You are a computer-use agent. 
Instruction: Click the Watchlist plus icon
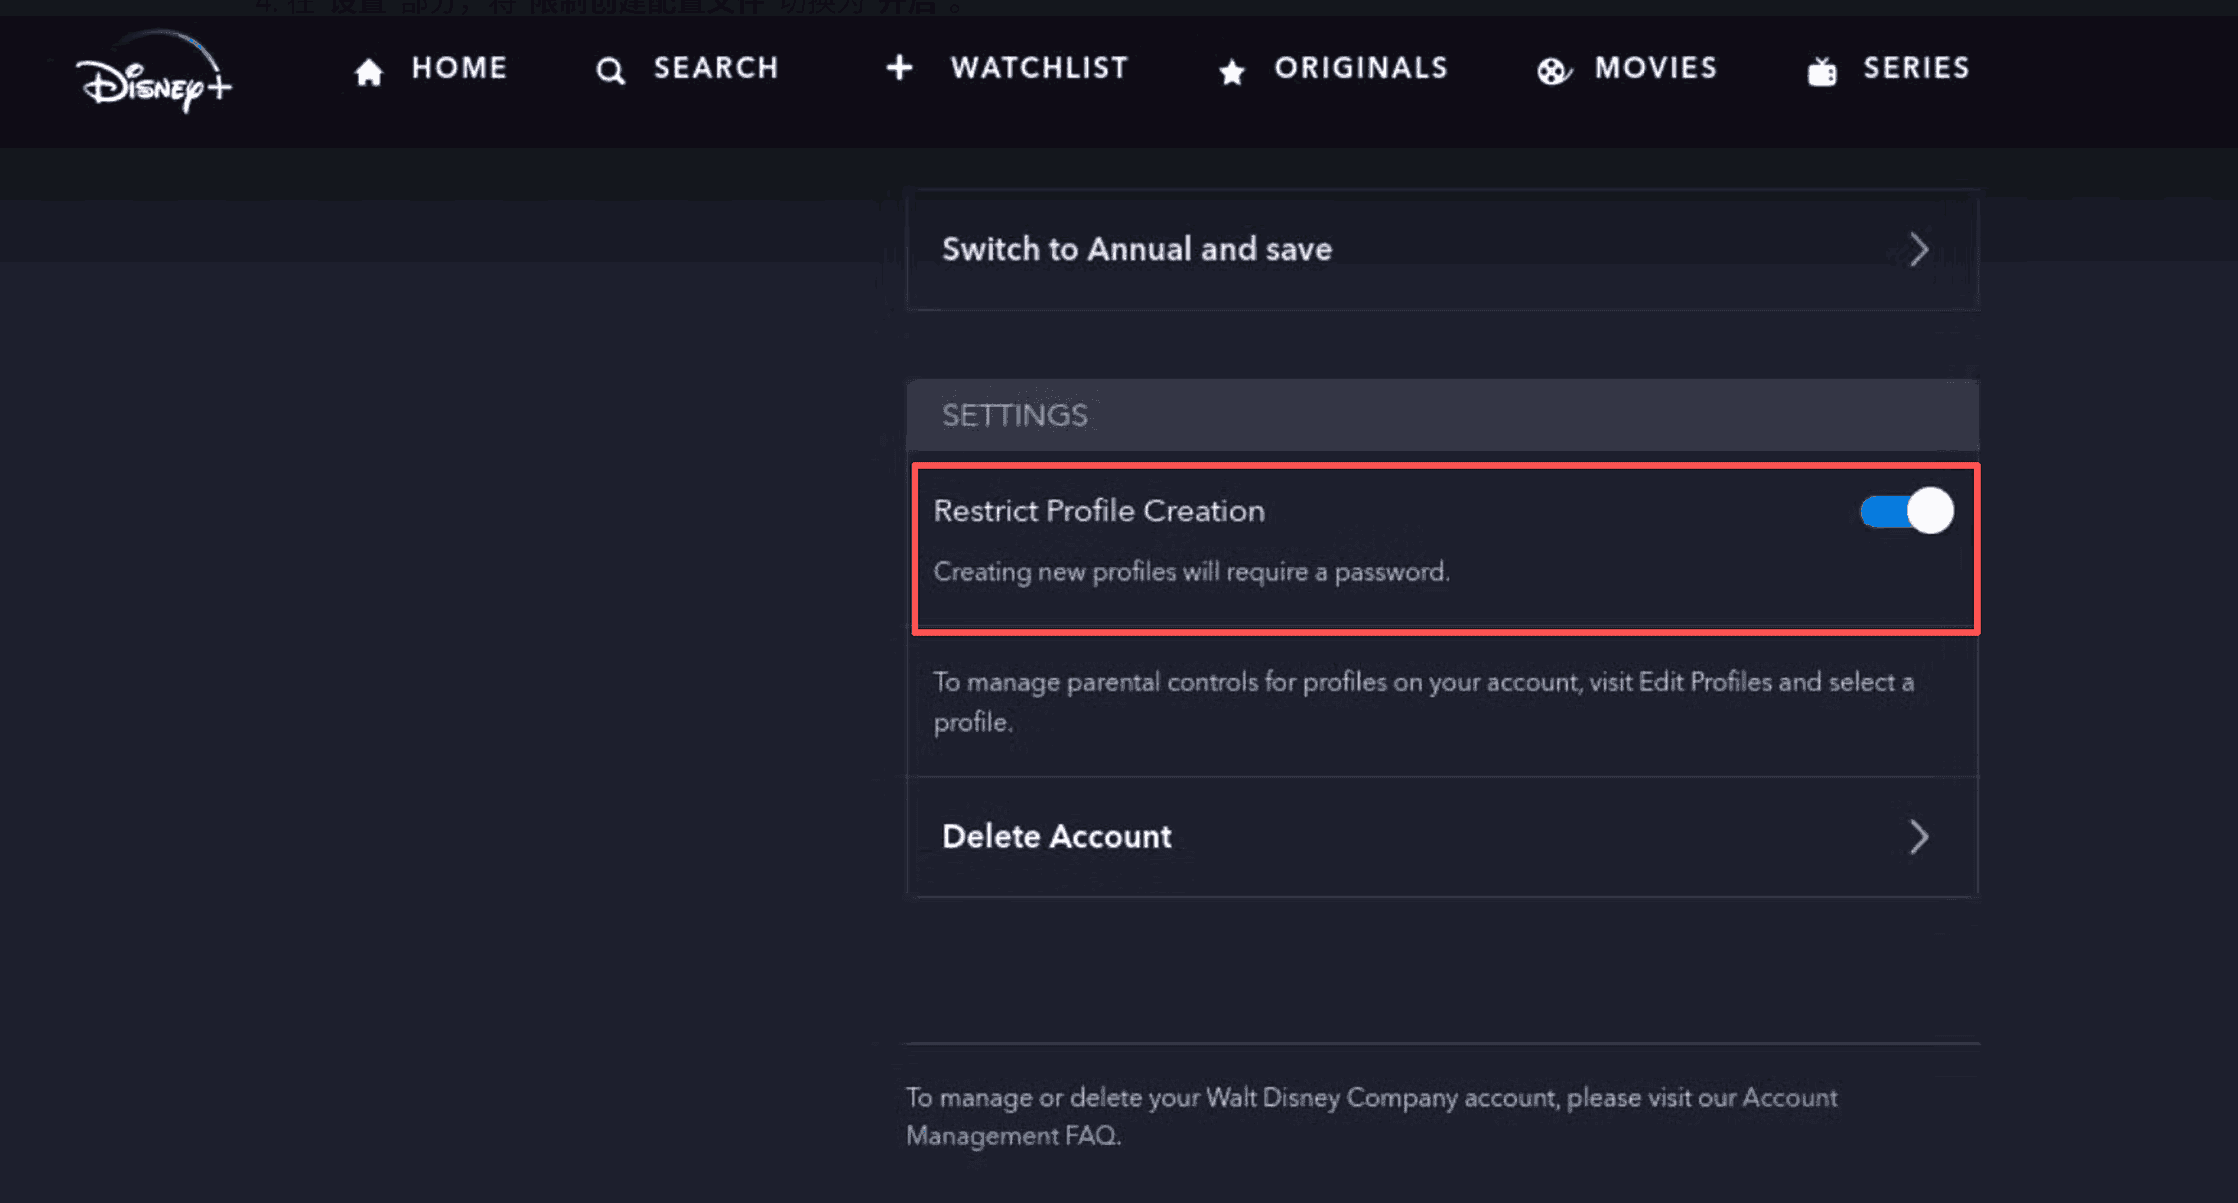pyautogui.click(x=899, y=68)
